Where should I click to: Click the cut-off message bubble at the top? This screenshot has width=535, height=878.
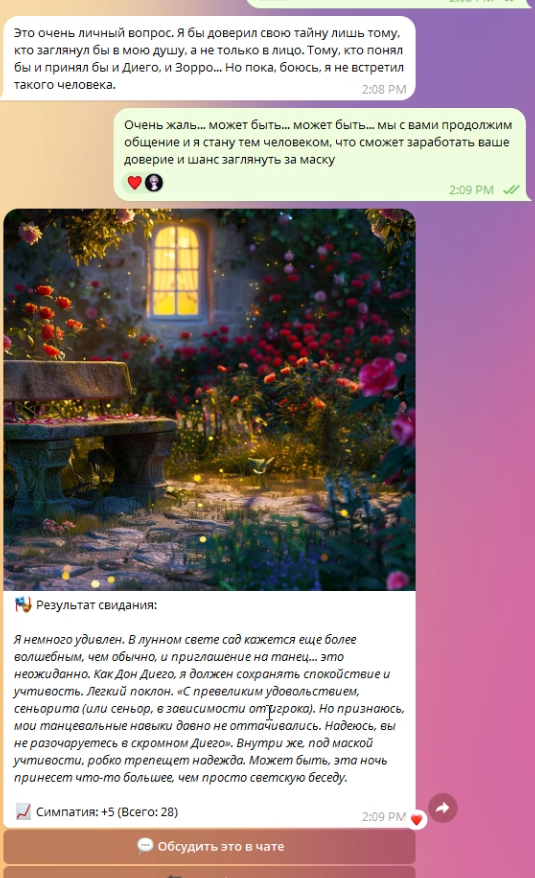(x=388, y=3)
